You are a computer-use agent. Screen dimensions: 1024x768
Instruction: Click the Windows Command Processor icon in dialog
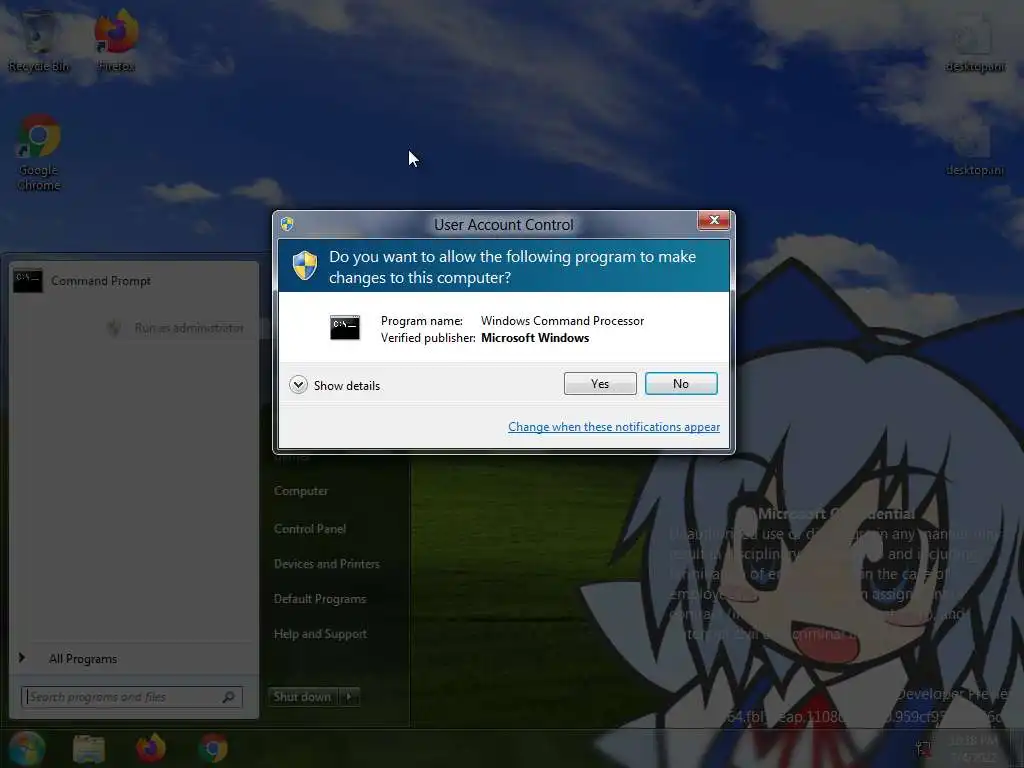click(345, 328)
